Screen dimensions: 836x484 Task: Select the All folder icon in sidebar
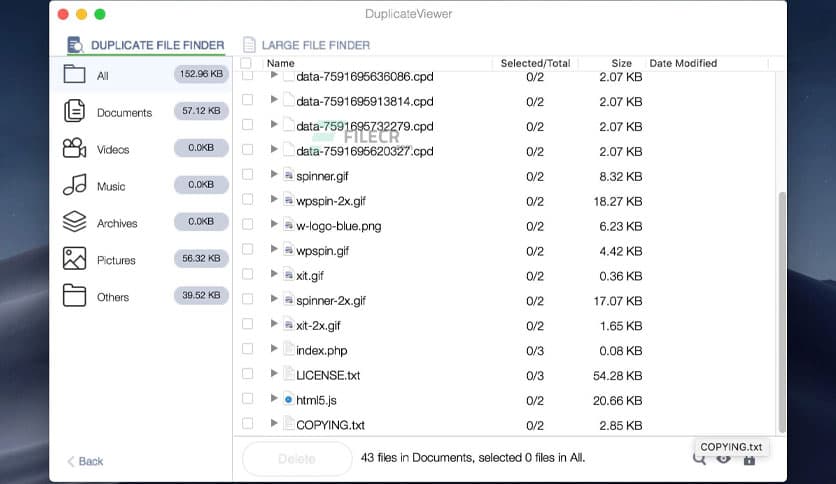click(74, 74)
